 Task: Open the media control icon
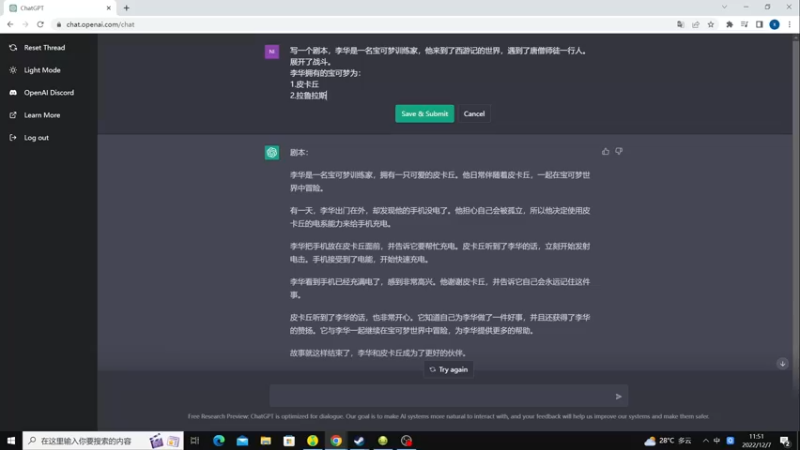(x=744, y=24)
